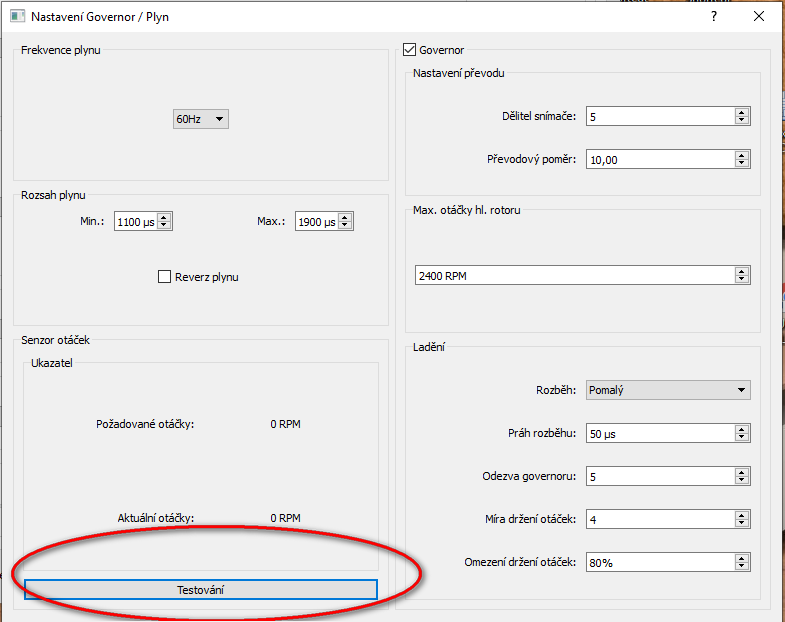Decrease the Převodový poměr value with down arrow
Screen dimensions: 785x622
click(x=741, y=164)
